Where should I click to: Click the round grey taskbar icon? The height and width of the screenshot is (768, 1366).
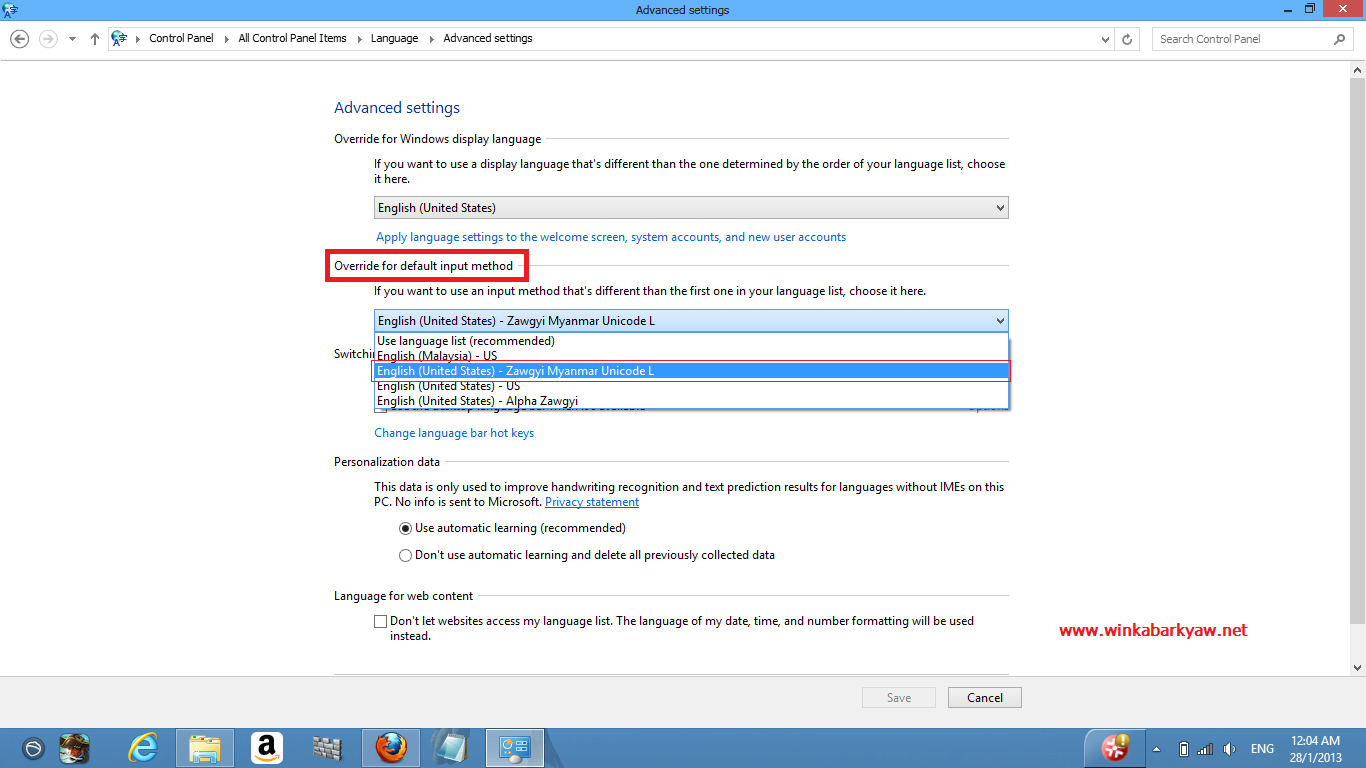click(x=34, y=748)
